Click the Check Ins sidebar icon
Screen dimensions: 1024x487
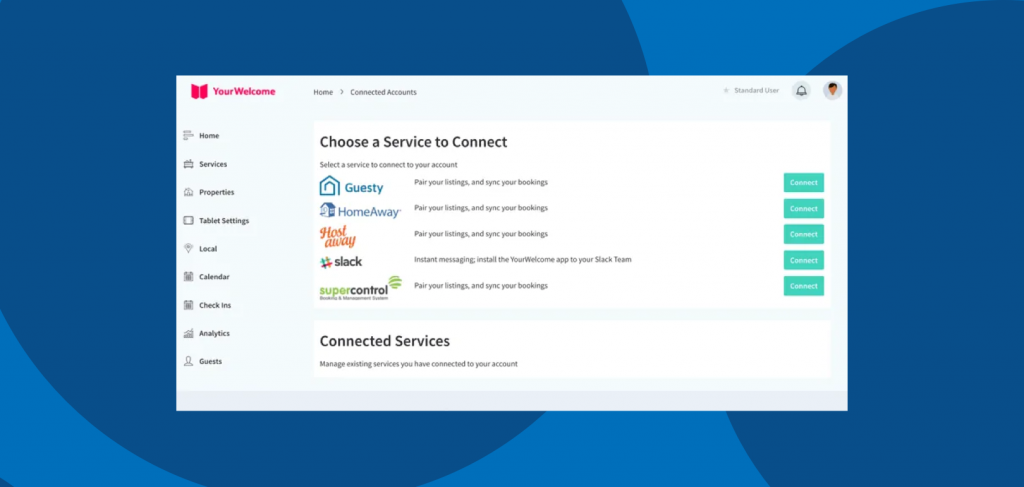point(188,305)
